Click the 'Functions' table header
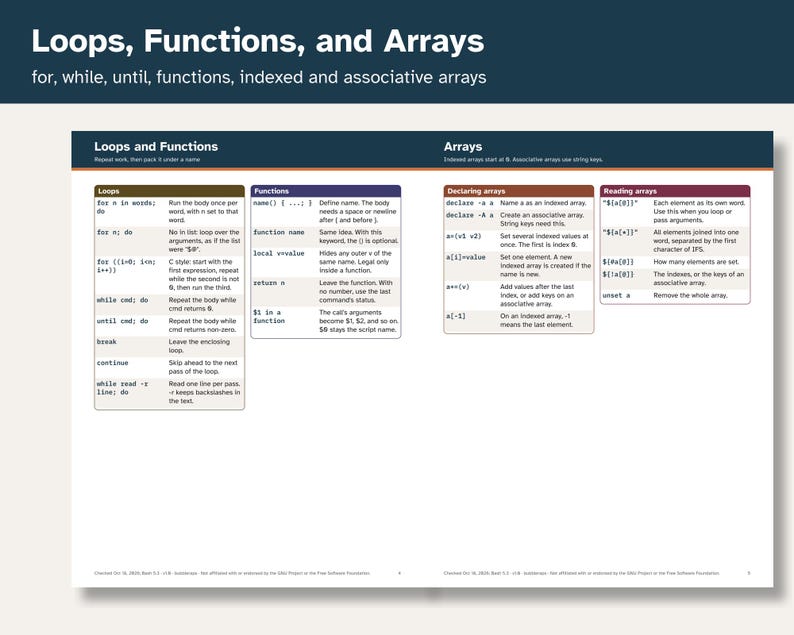 [x=326, y=191]
